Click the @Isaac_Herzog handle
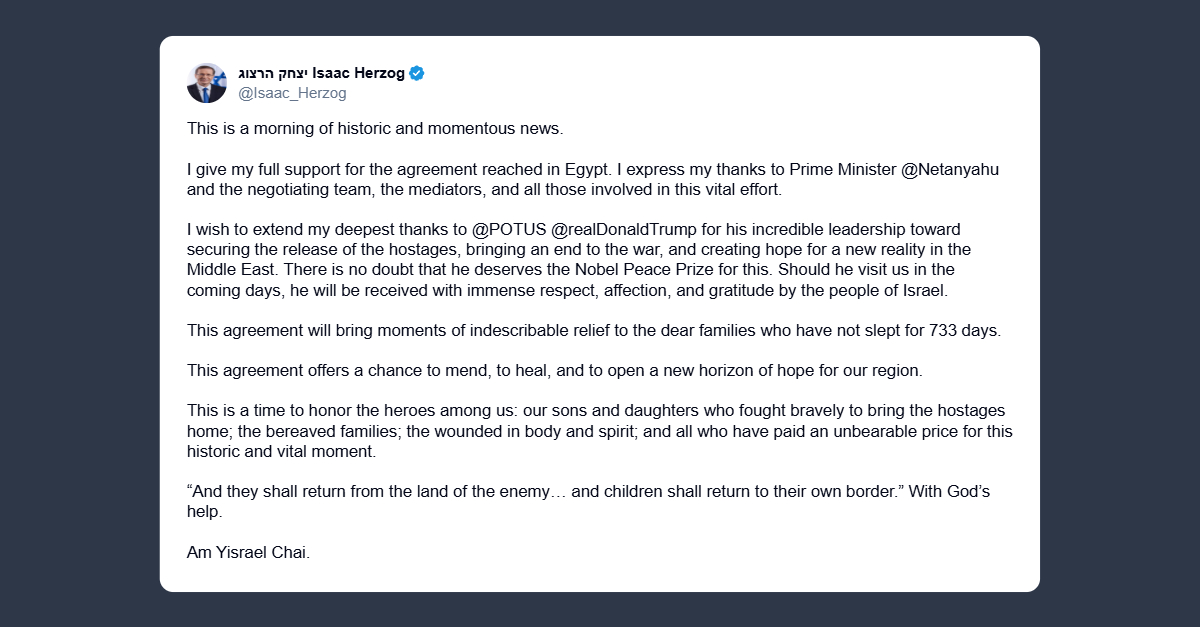This screenshot has height=627, width=1200. (x=292, y=93)
